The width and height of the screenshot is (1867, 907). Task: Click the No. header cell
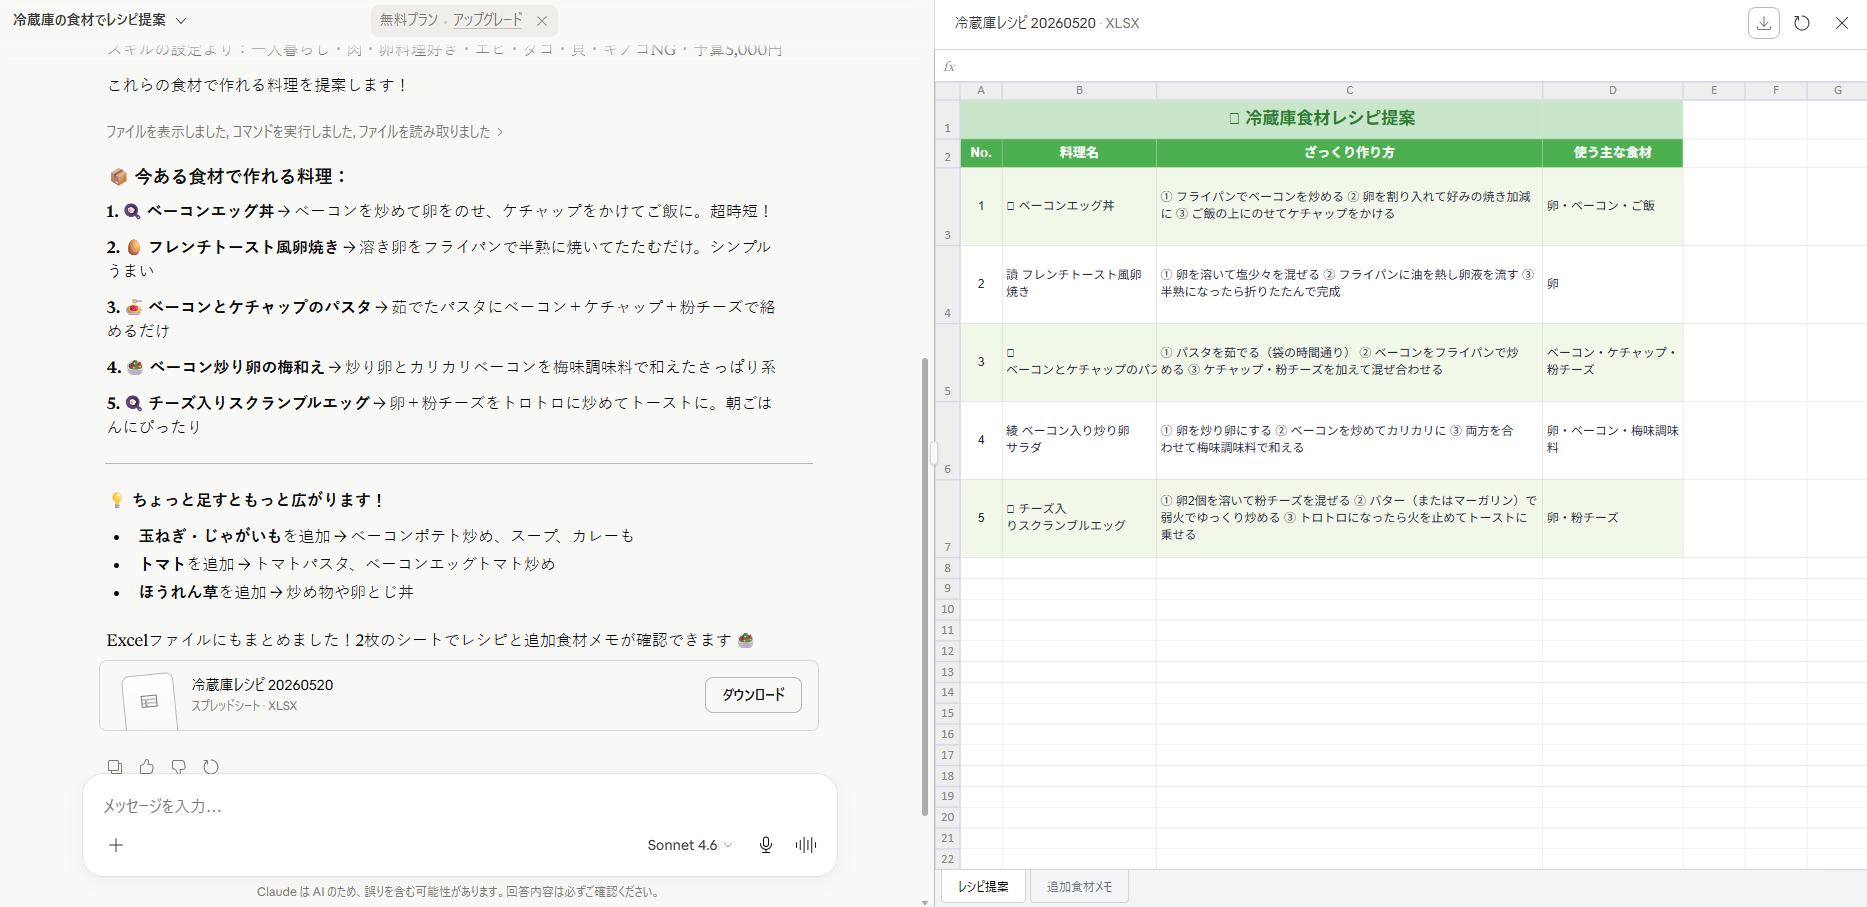click(981, 153)
